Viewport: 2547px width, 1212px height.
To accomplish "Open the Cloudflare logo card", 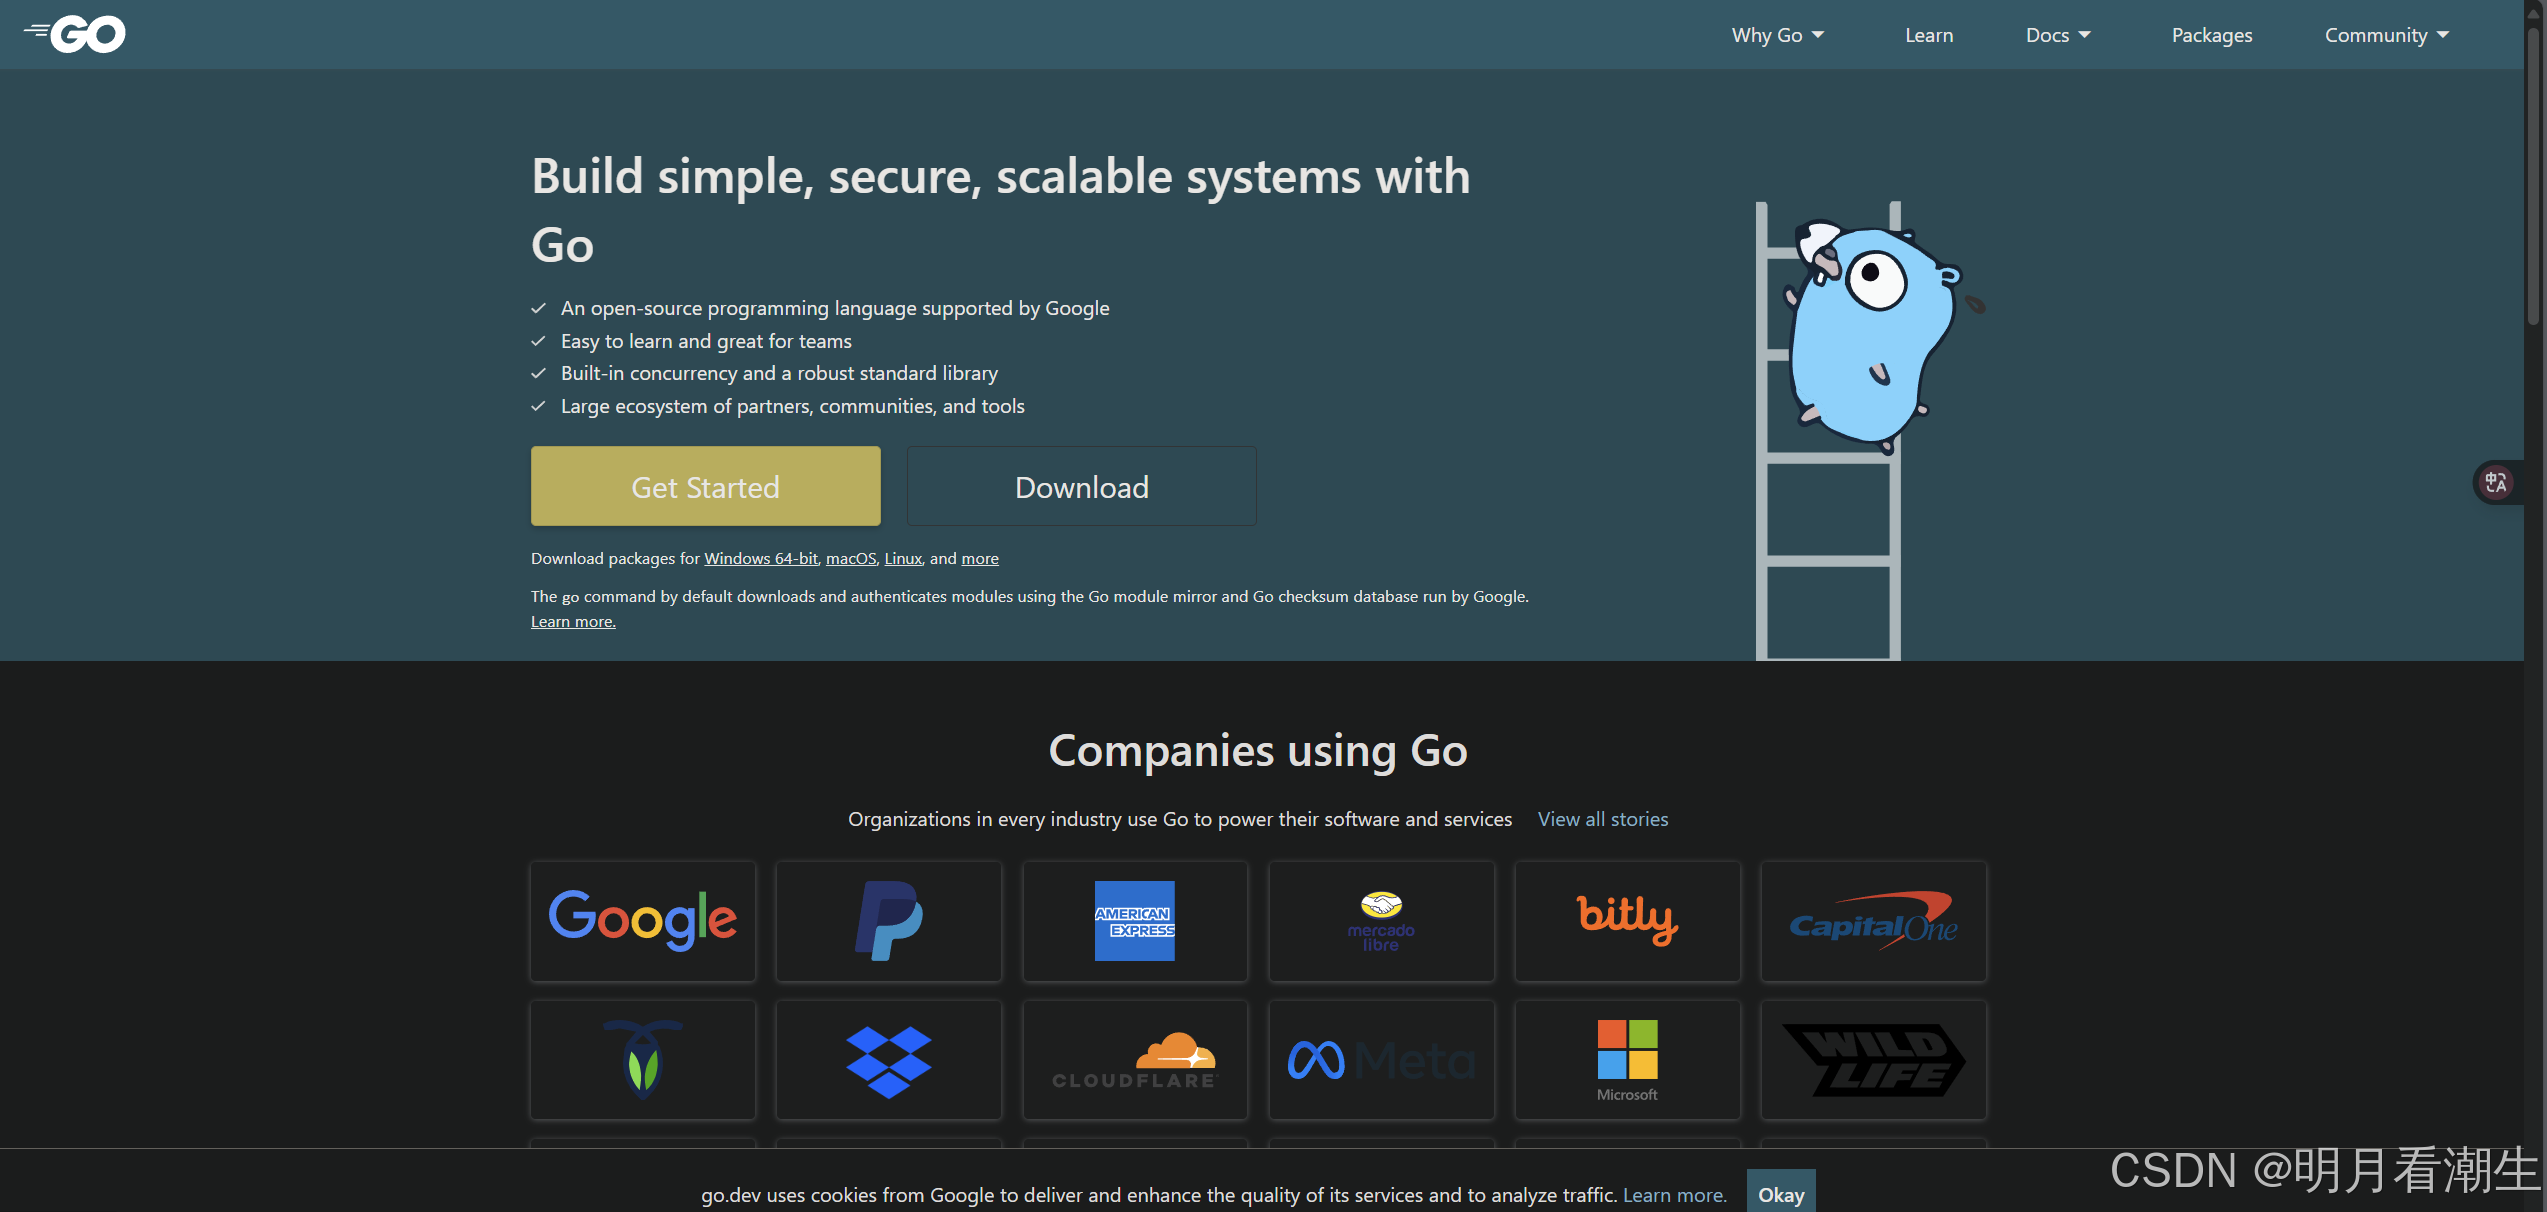I will [x=1135, y=1060].
